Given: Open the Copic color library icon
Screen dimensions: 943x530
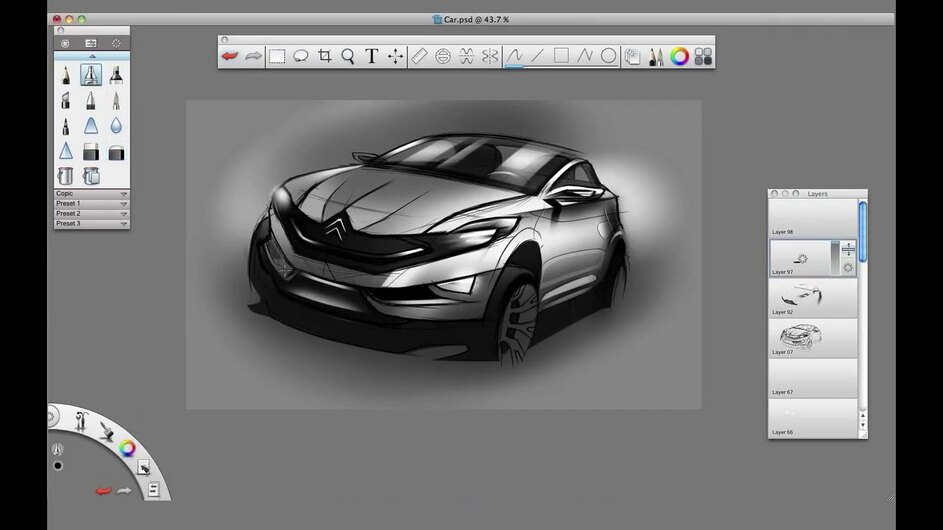Looking at the screenshot, I should click(703, 57).
